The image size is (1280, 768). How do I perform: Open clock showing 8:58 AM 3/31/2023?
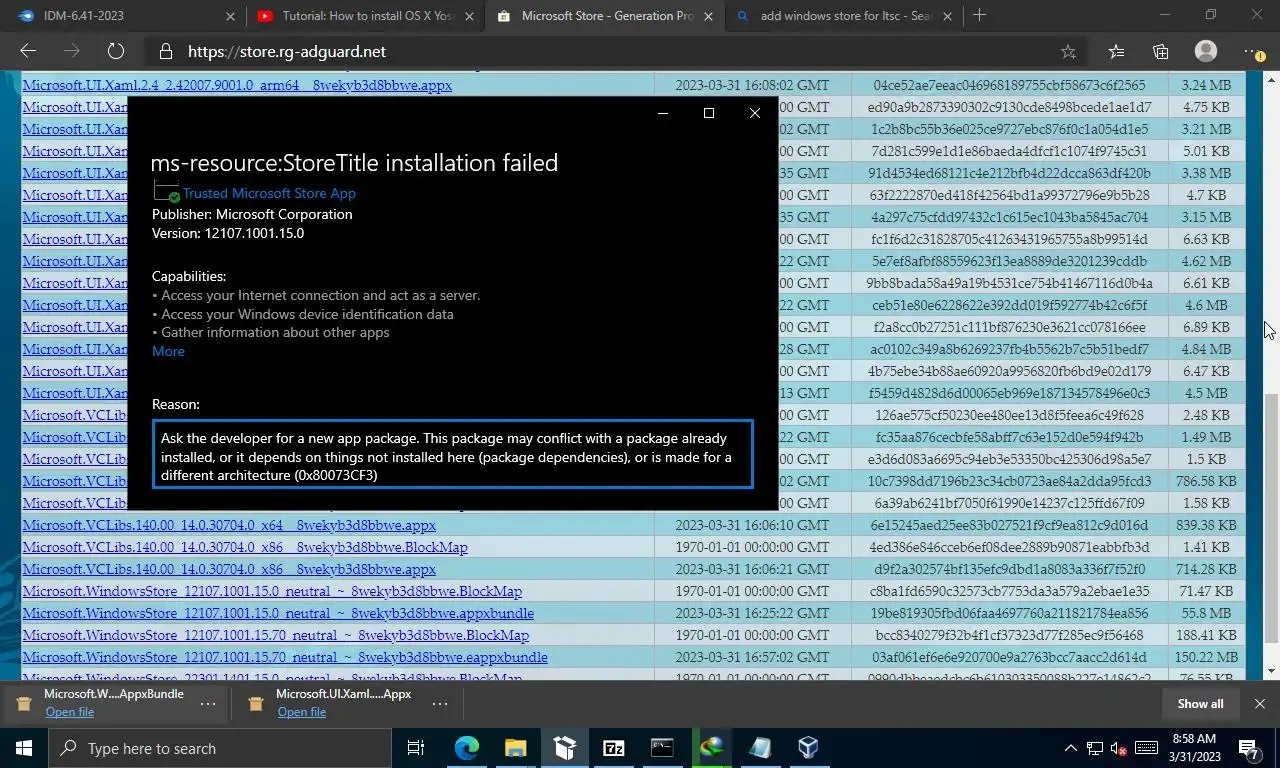pyautogui.click(x=1193, y=748)
